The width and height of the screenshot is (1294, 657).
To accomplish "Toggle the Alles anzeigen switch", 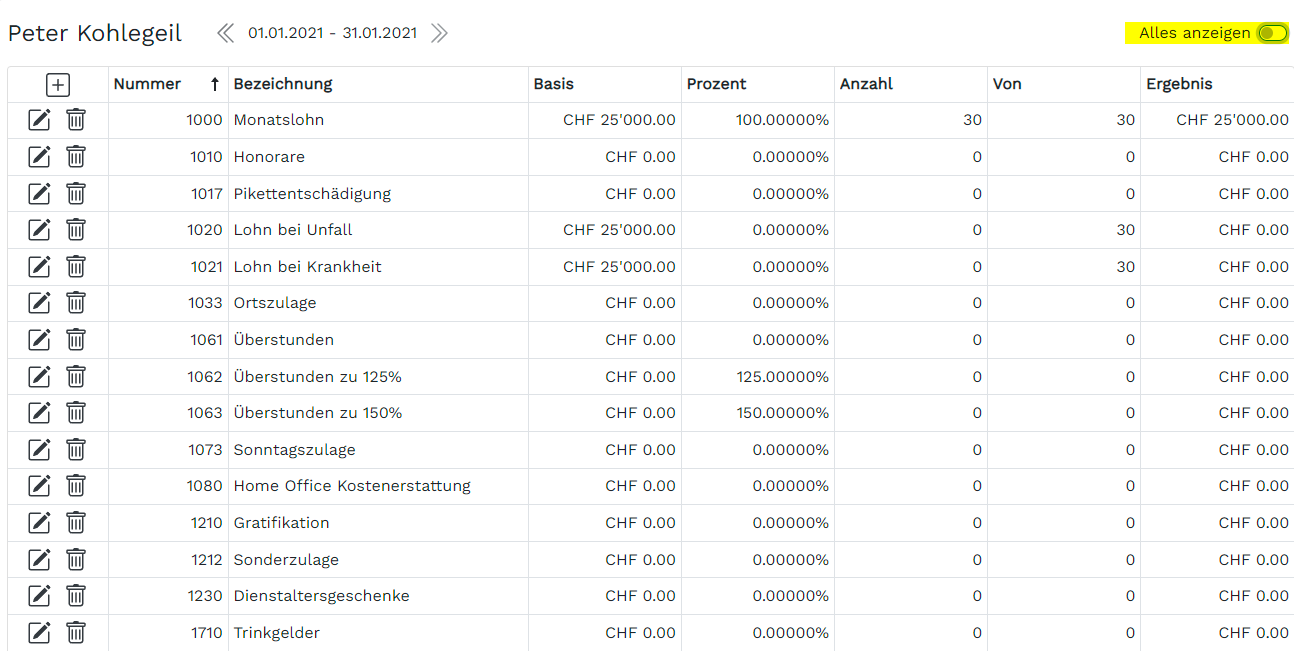I will (x=1272, y=33).
